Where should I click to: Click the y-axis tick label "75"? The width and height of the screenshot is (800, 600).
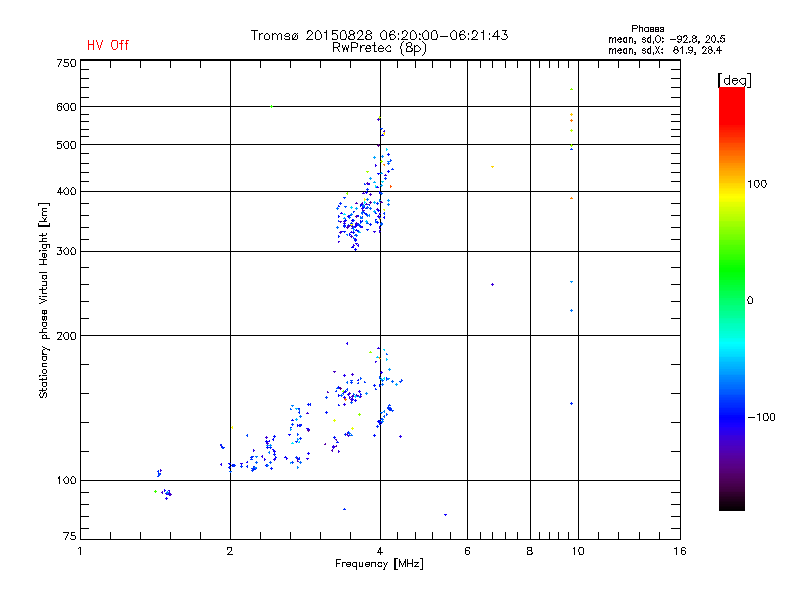click(70, 536)
